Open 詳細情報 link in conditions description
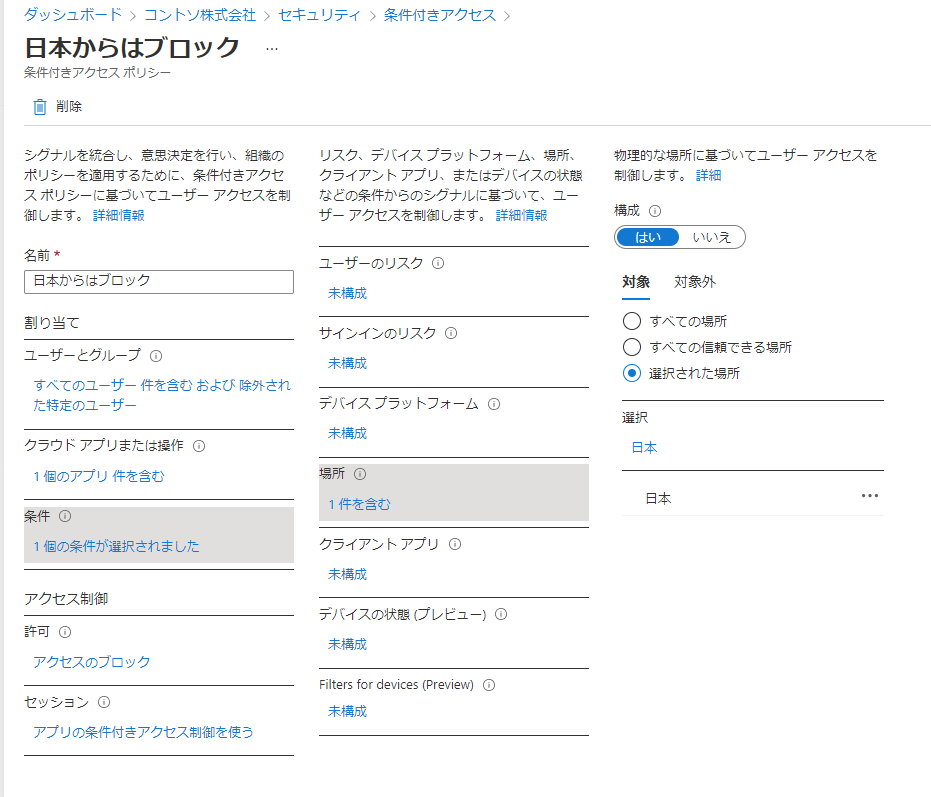Image resolution: width=931 pixels, height=797 pixels. click(x=521, y=216)
